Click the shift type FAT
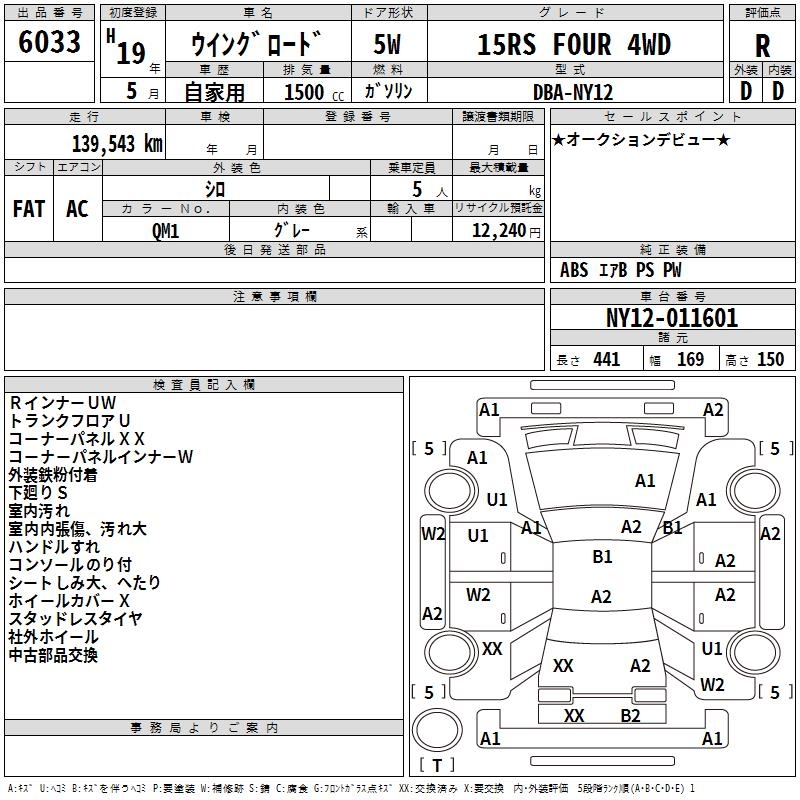 pos(29,209)
